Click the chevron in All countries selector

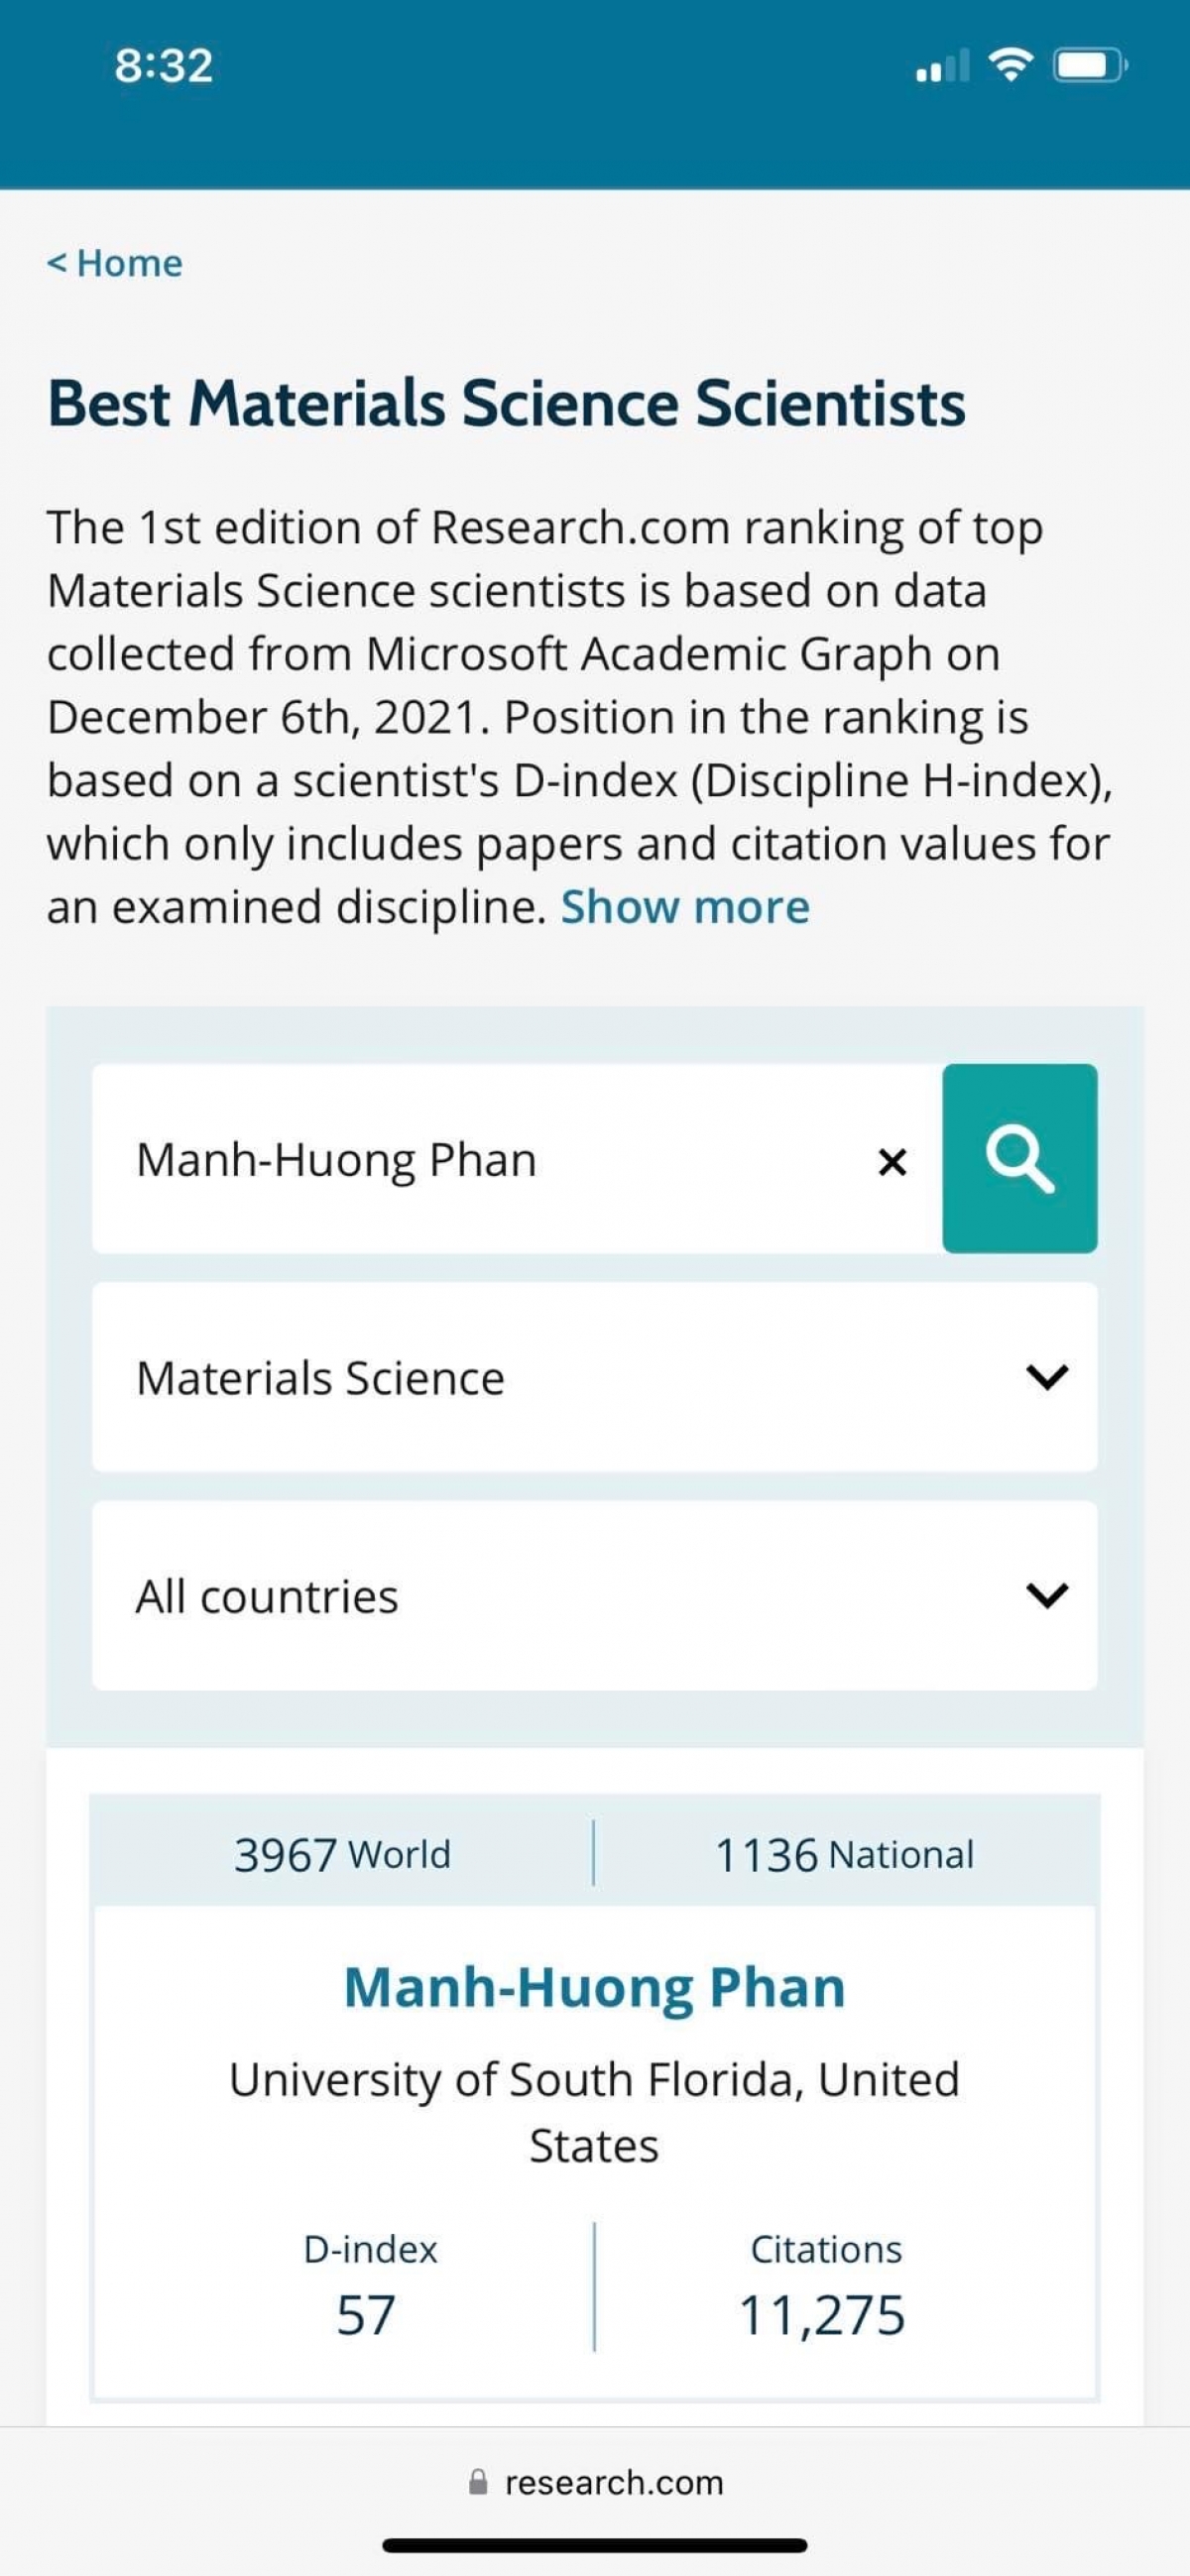(x=1047, y=1596)
